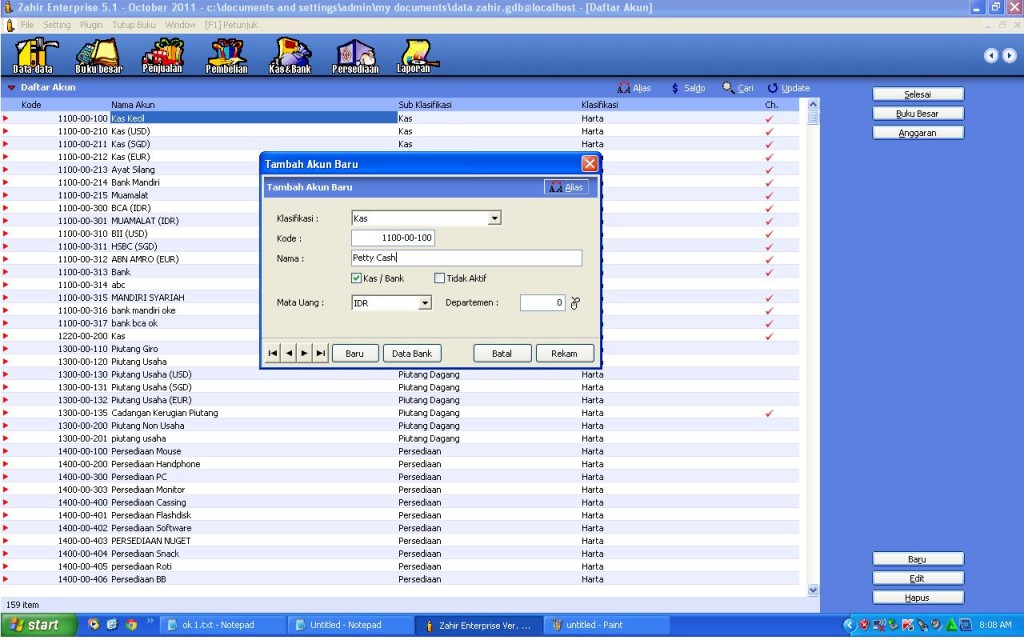This screenshot has width=1024, height=640.
Task: Click the Buku Besar button on the right panel
Action: click(918, 114)
